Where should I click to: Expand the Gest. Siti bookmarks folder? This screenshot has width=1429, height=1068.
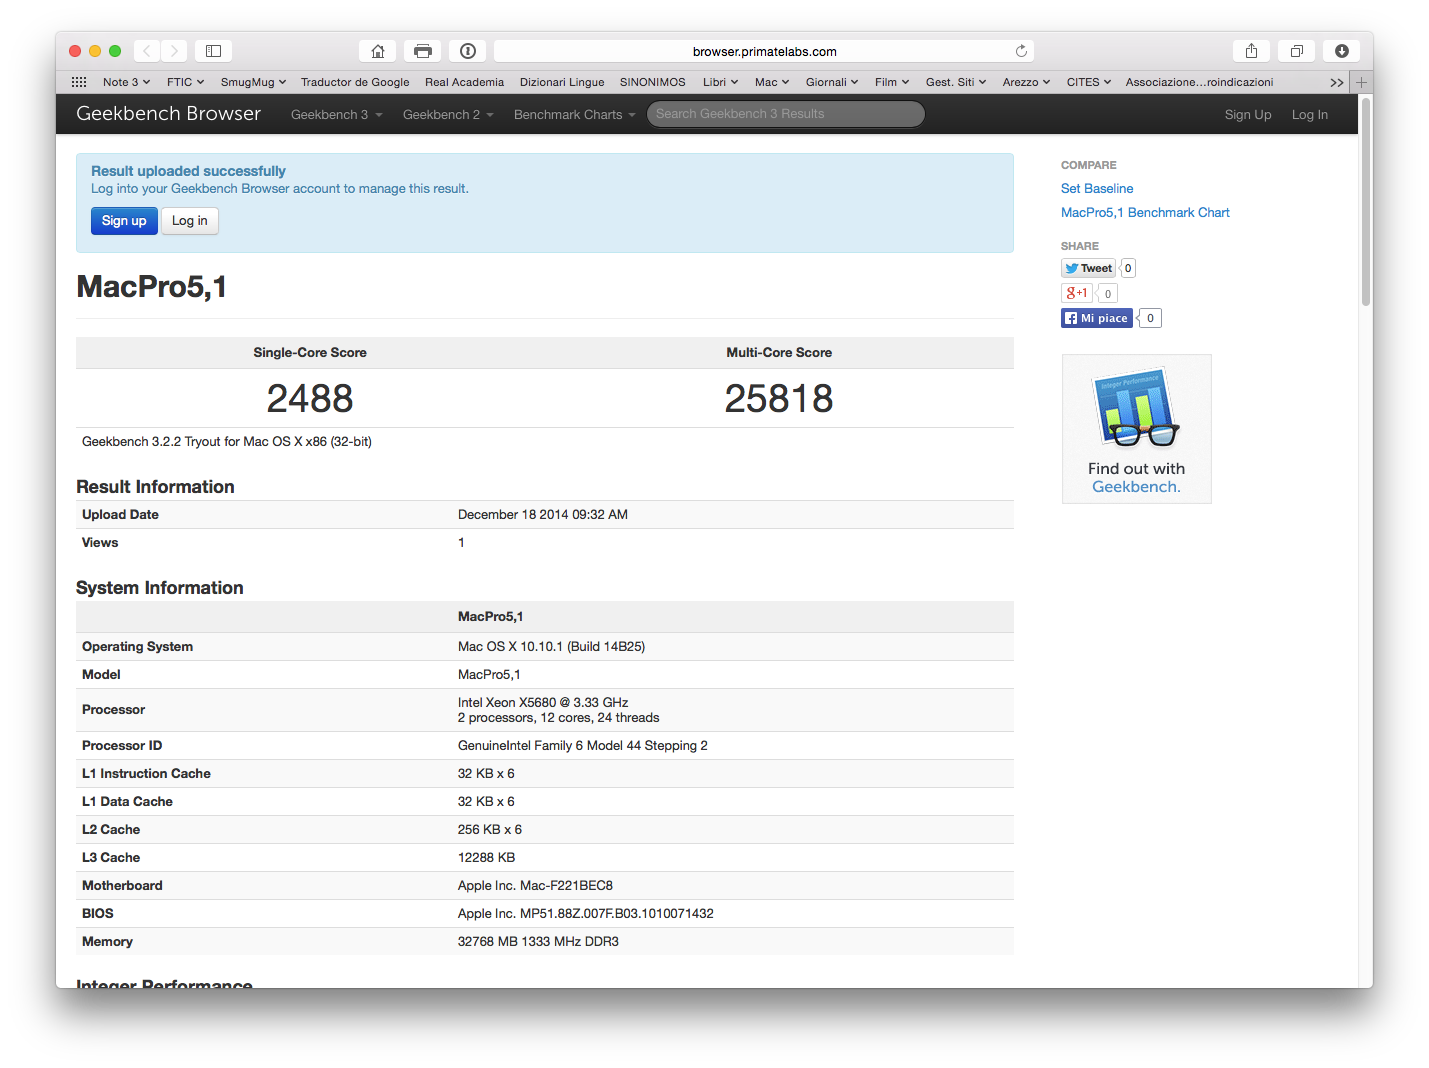(x=955, y=82)
